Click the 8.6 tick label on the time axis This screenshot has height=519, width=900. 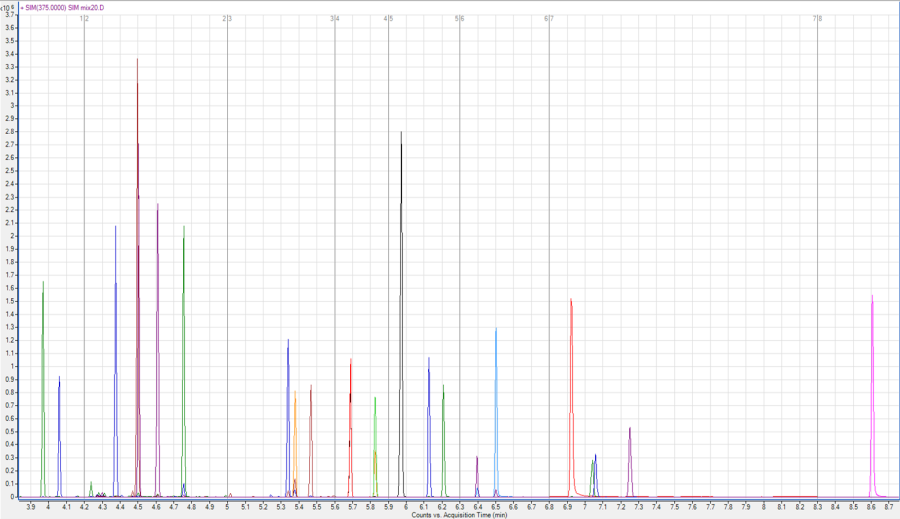coord(871,507)
